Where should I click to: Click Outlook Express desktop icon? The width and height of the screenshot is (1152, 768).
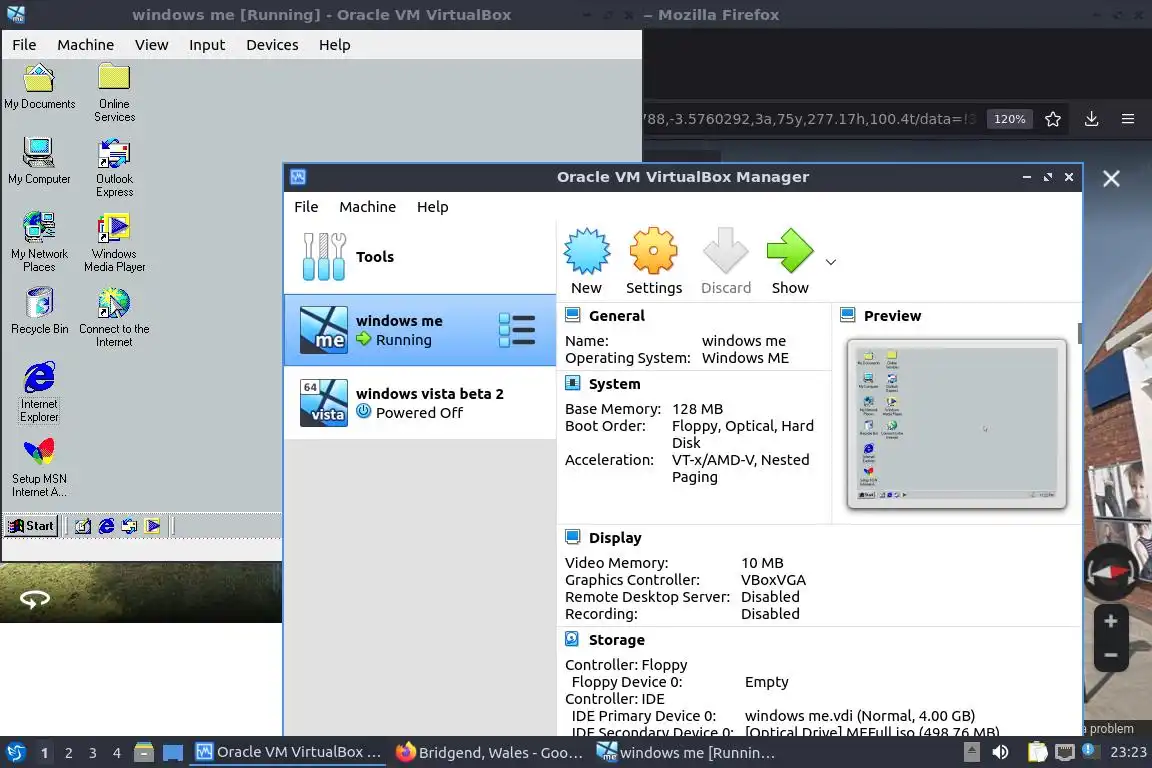[x=114, y=168]
